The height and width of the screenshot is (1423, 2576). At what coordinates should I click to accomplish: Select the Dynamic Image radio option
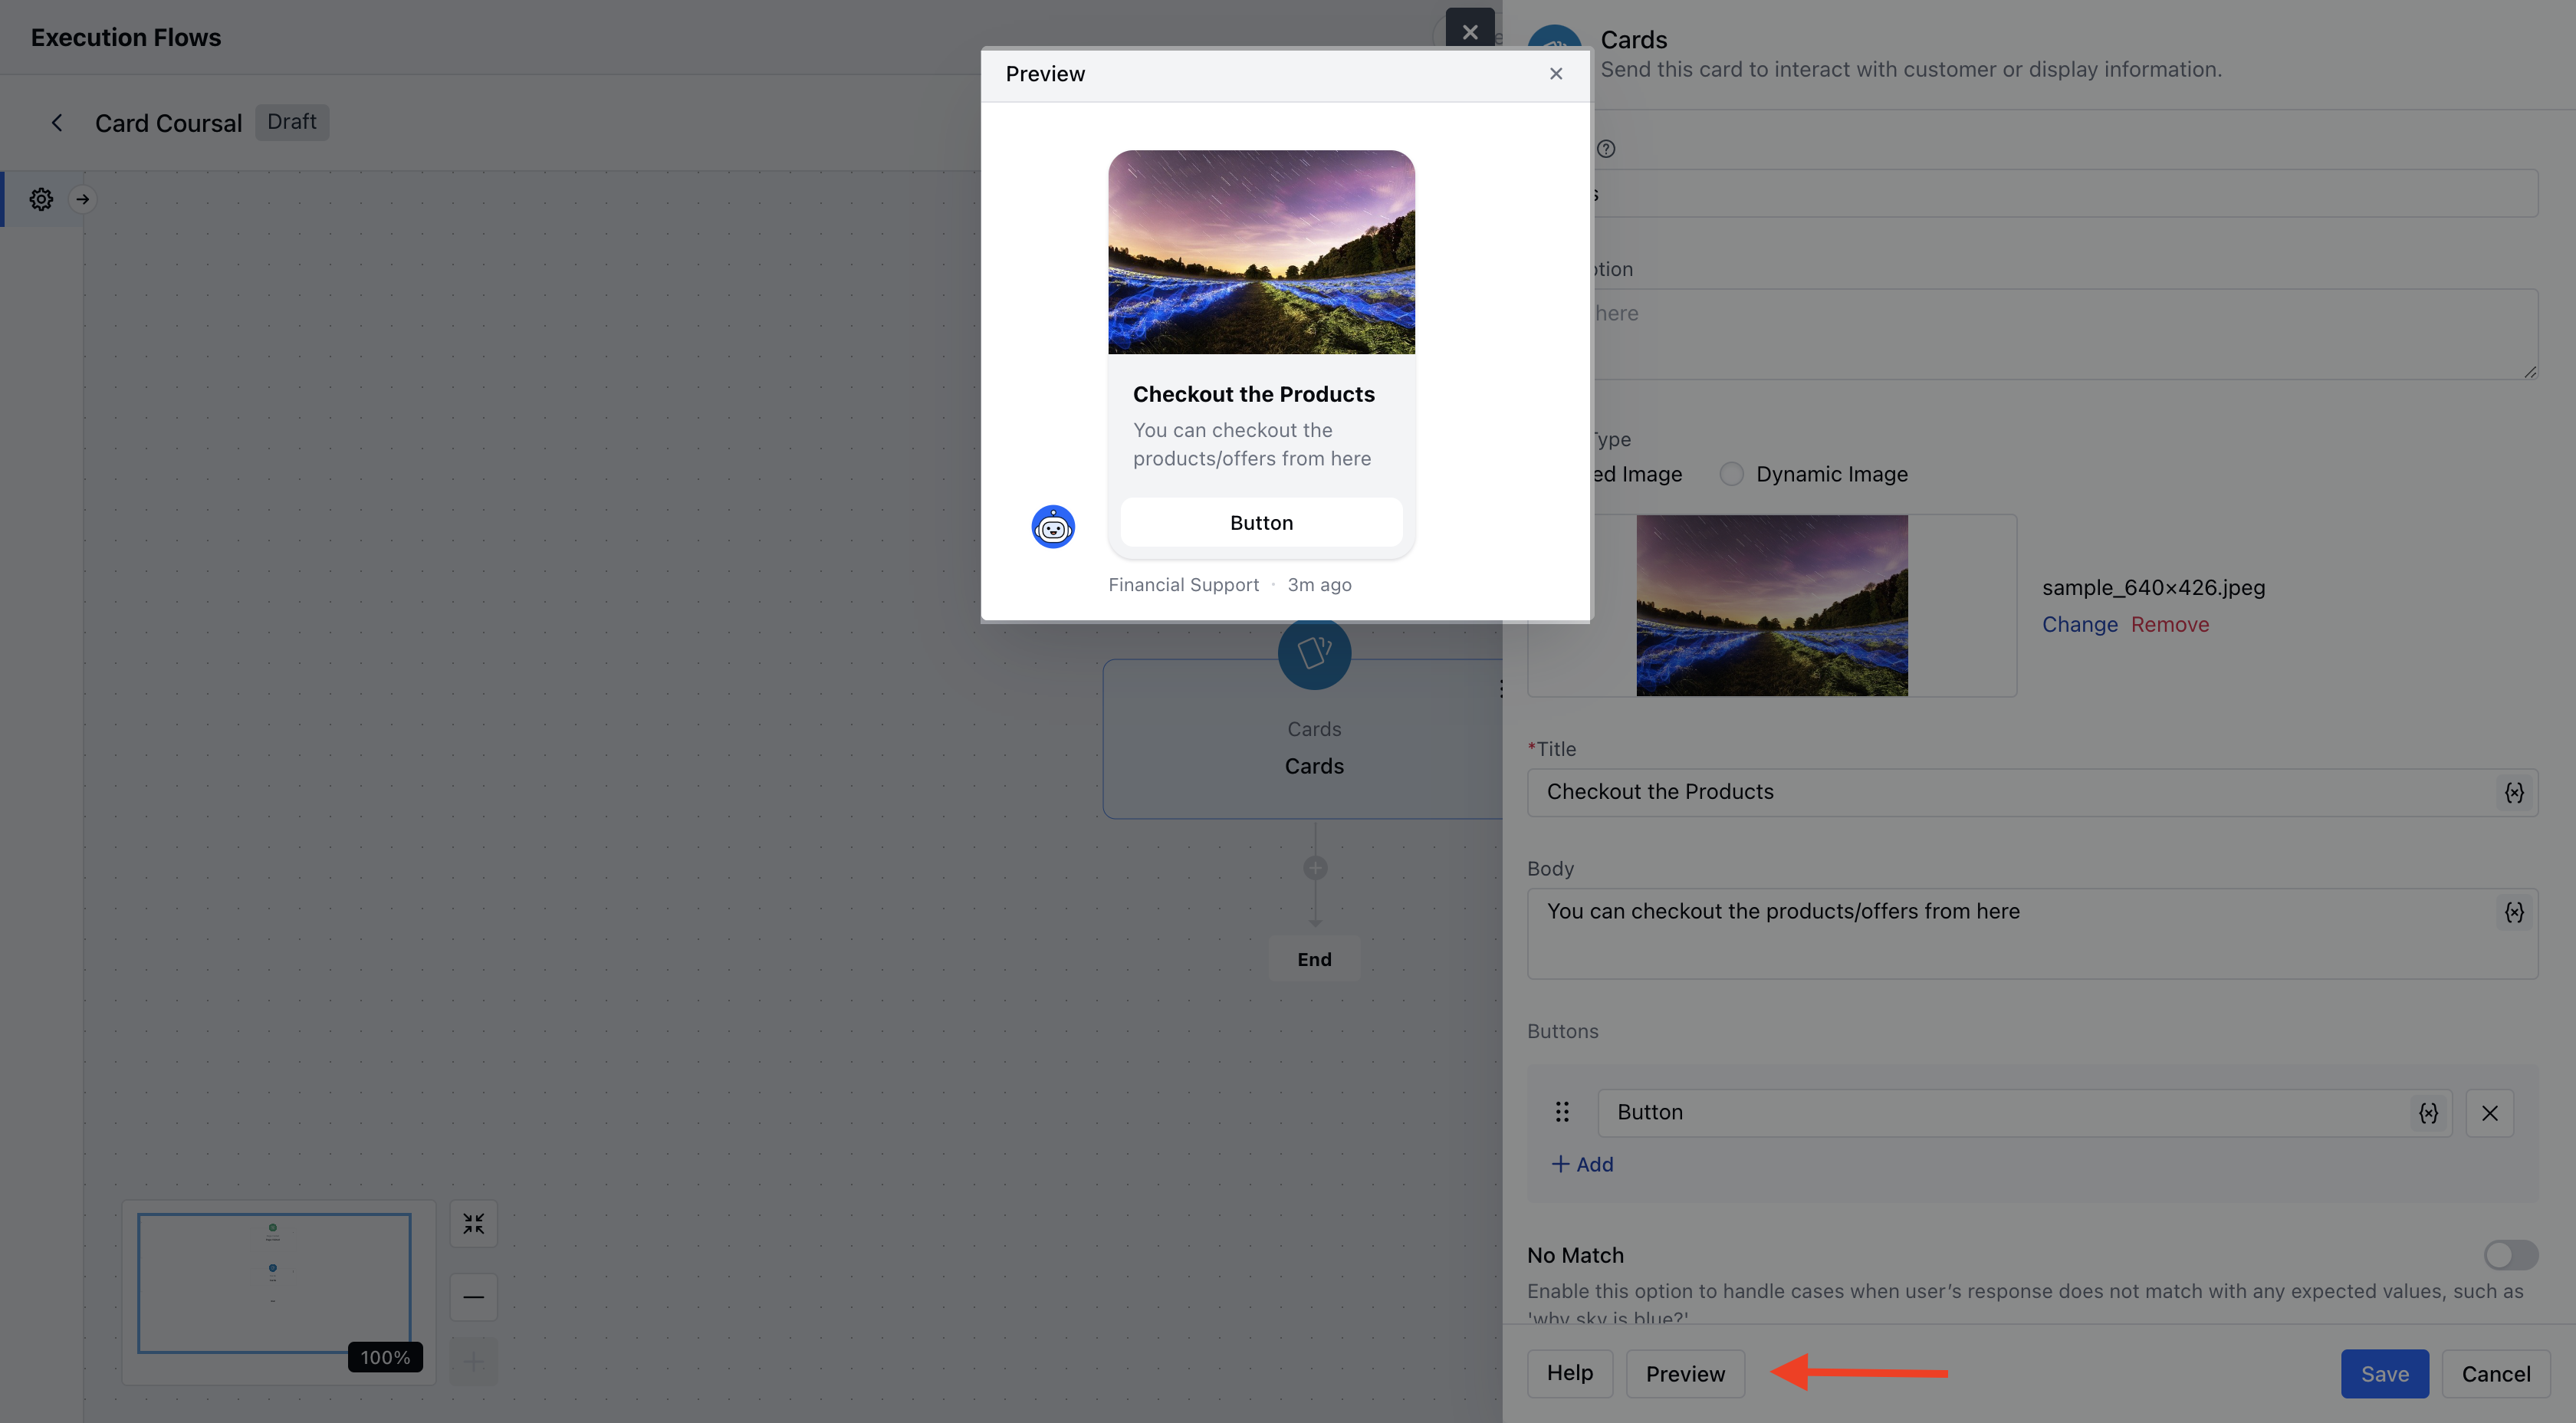1731,474
